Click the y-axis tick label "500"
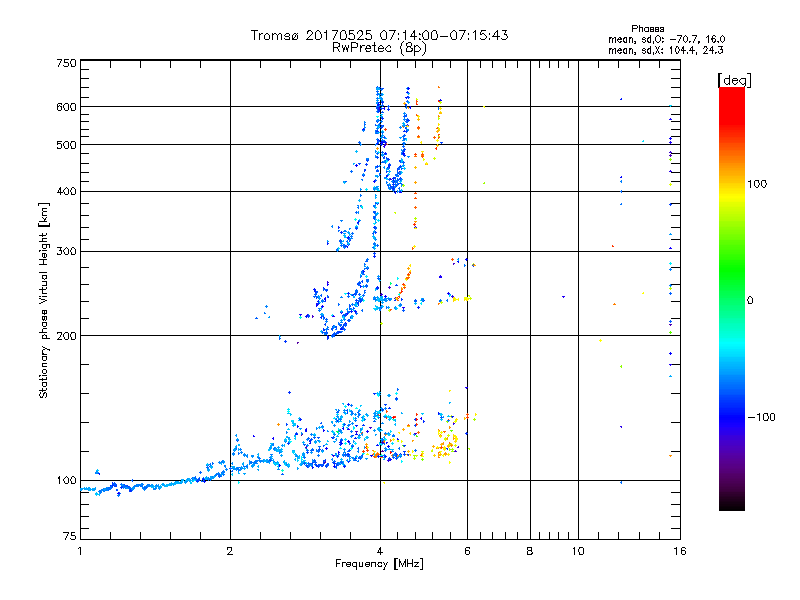Screen dimensions: 800x600 click(x=66, y=145)
